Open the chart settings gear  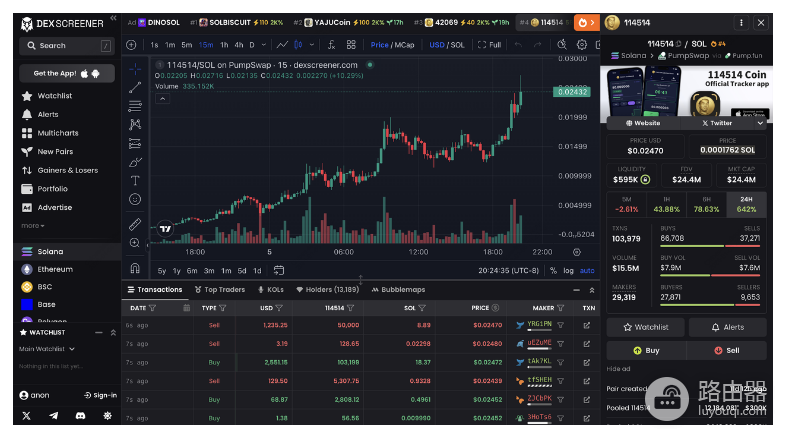(x=581, y=45)
